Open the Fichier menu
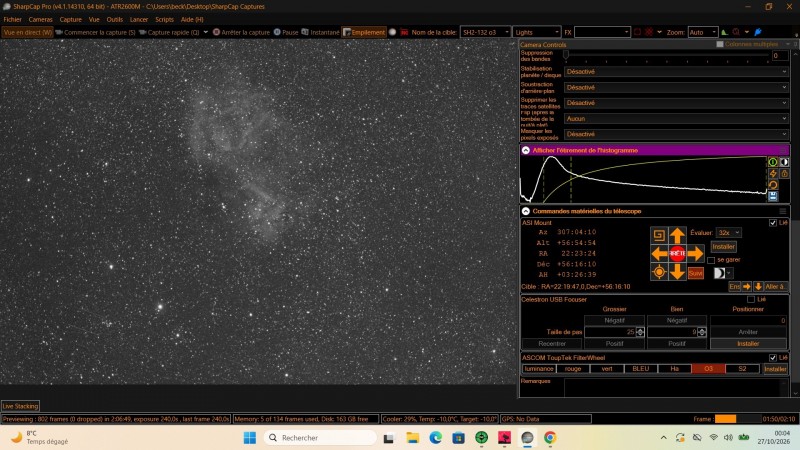This screenshot has height=450, width=800. pyautogui.click(x=12, y=19)
